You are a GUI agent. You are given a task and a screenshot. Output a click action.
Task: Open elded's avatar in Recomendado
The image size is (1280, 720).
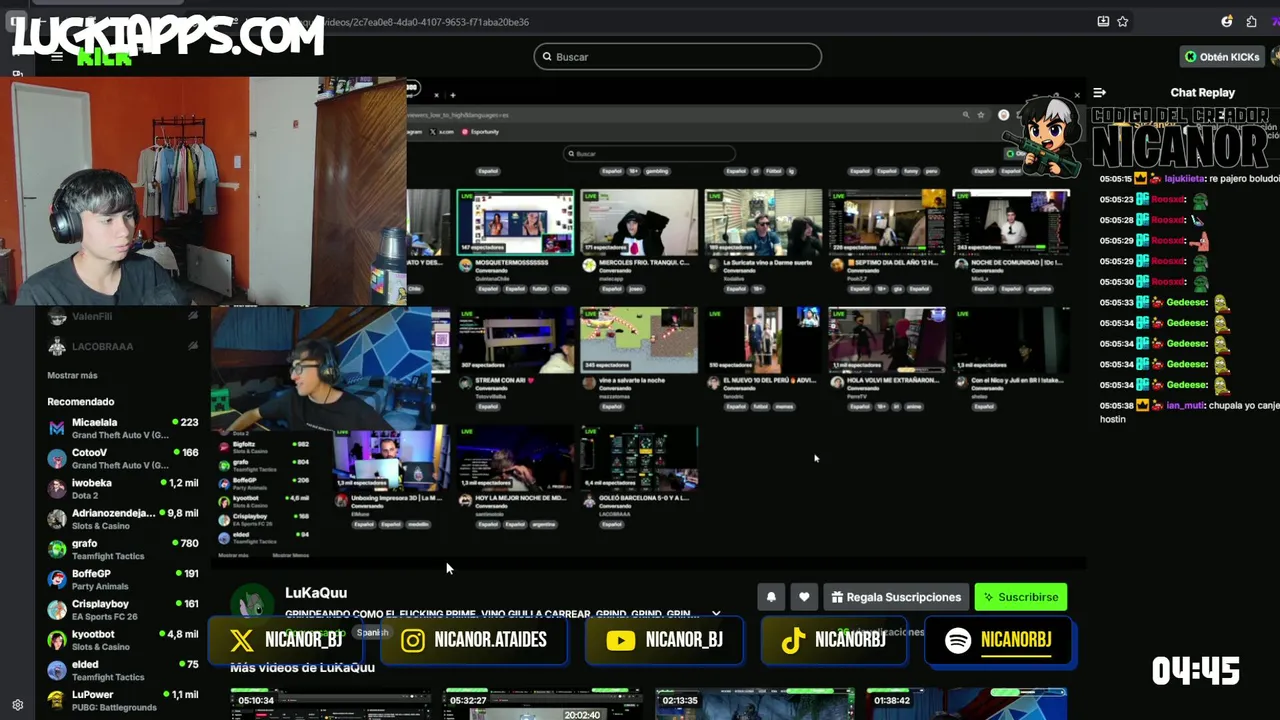click(57, 670)
